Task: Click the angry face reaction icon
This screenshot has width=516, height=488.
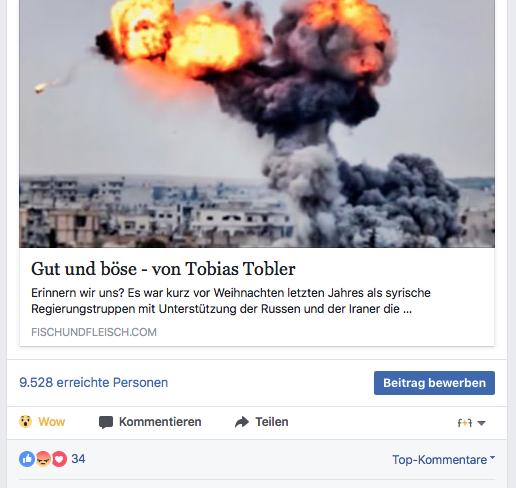Action: click(43, 459)
